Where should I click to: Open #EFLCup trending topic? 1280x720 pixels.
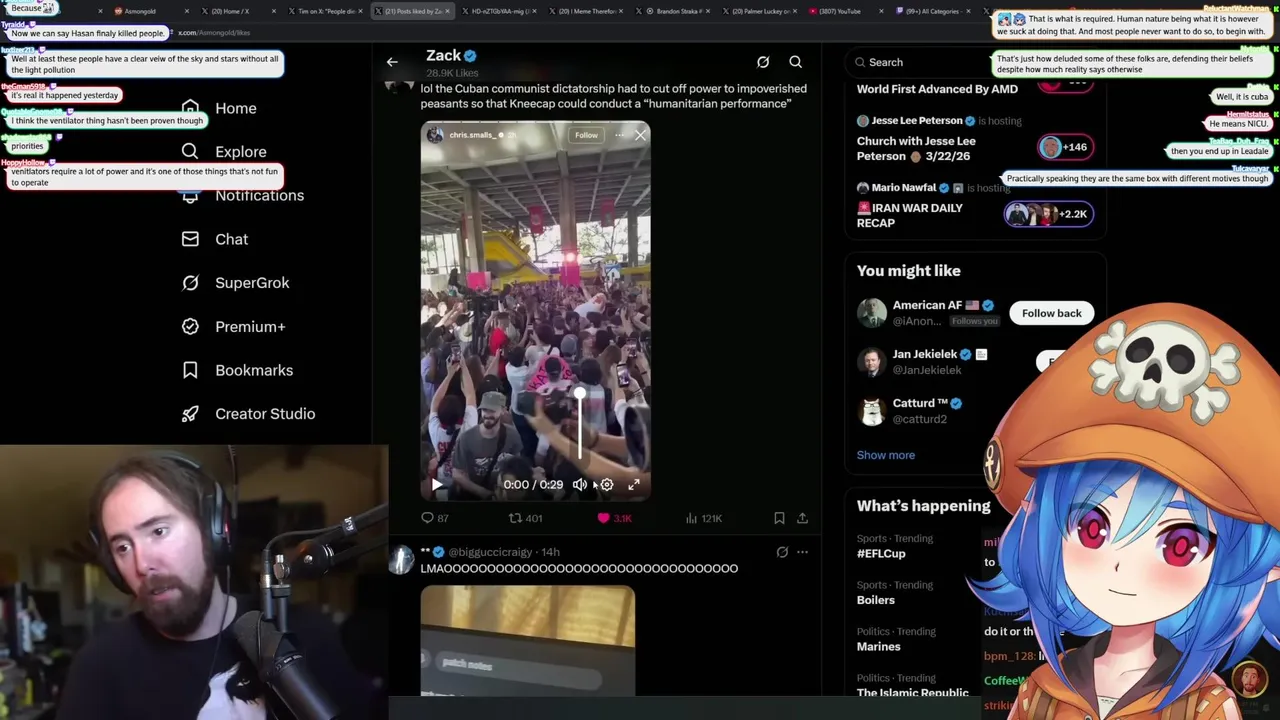tap(881, 553)
